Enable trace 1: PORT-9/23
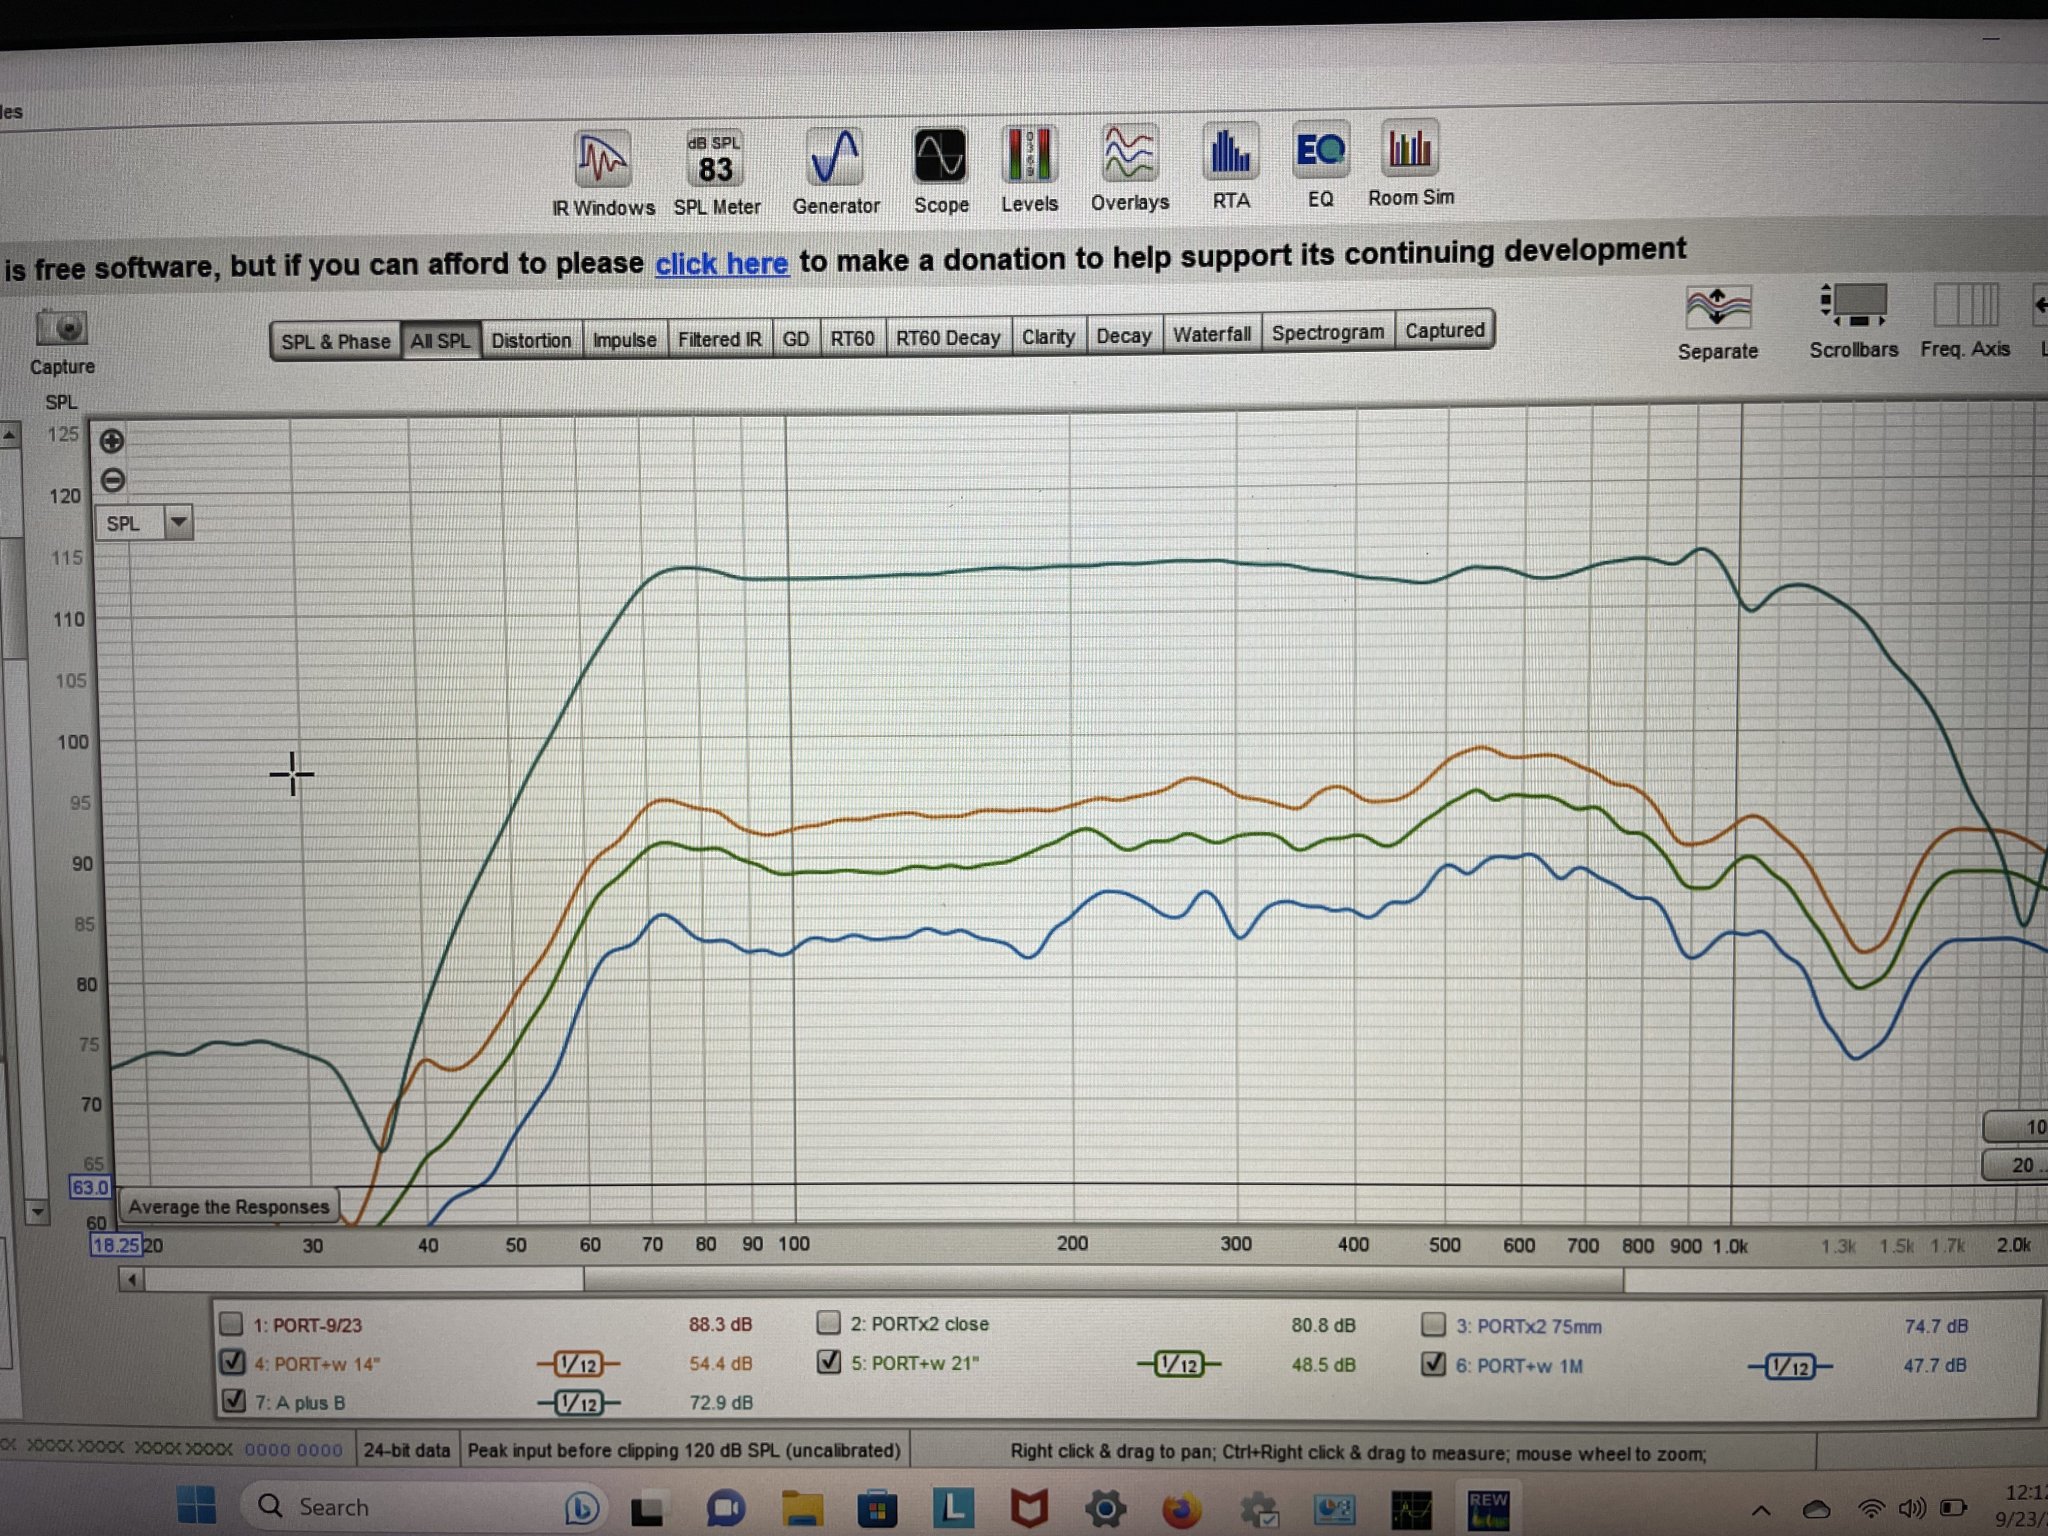Screen dimensions: 2048x1536 click(231, 1324)
